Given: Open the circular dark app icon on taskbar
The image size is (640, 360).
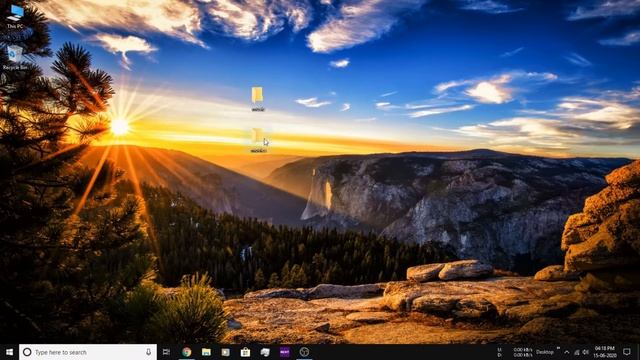Looking at the screenshot, I should pos(304,352).
